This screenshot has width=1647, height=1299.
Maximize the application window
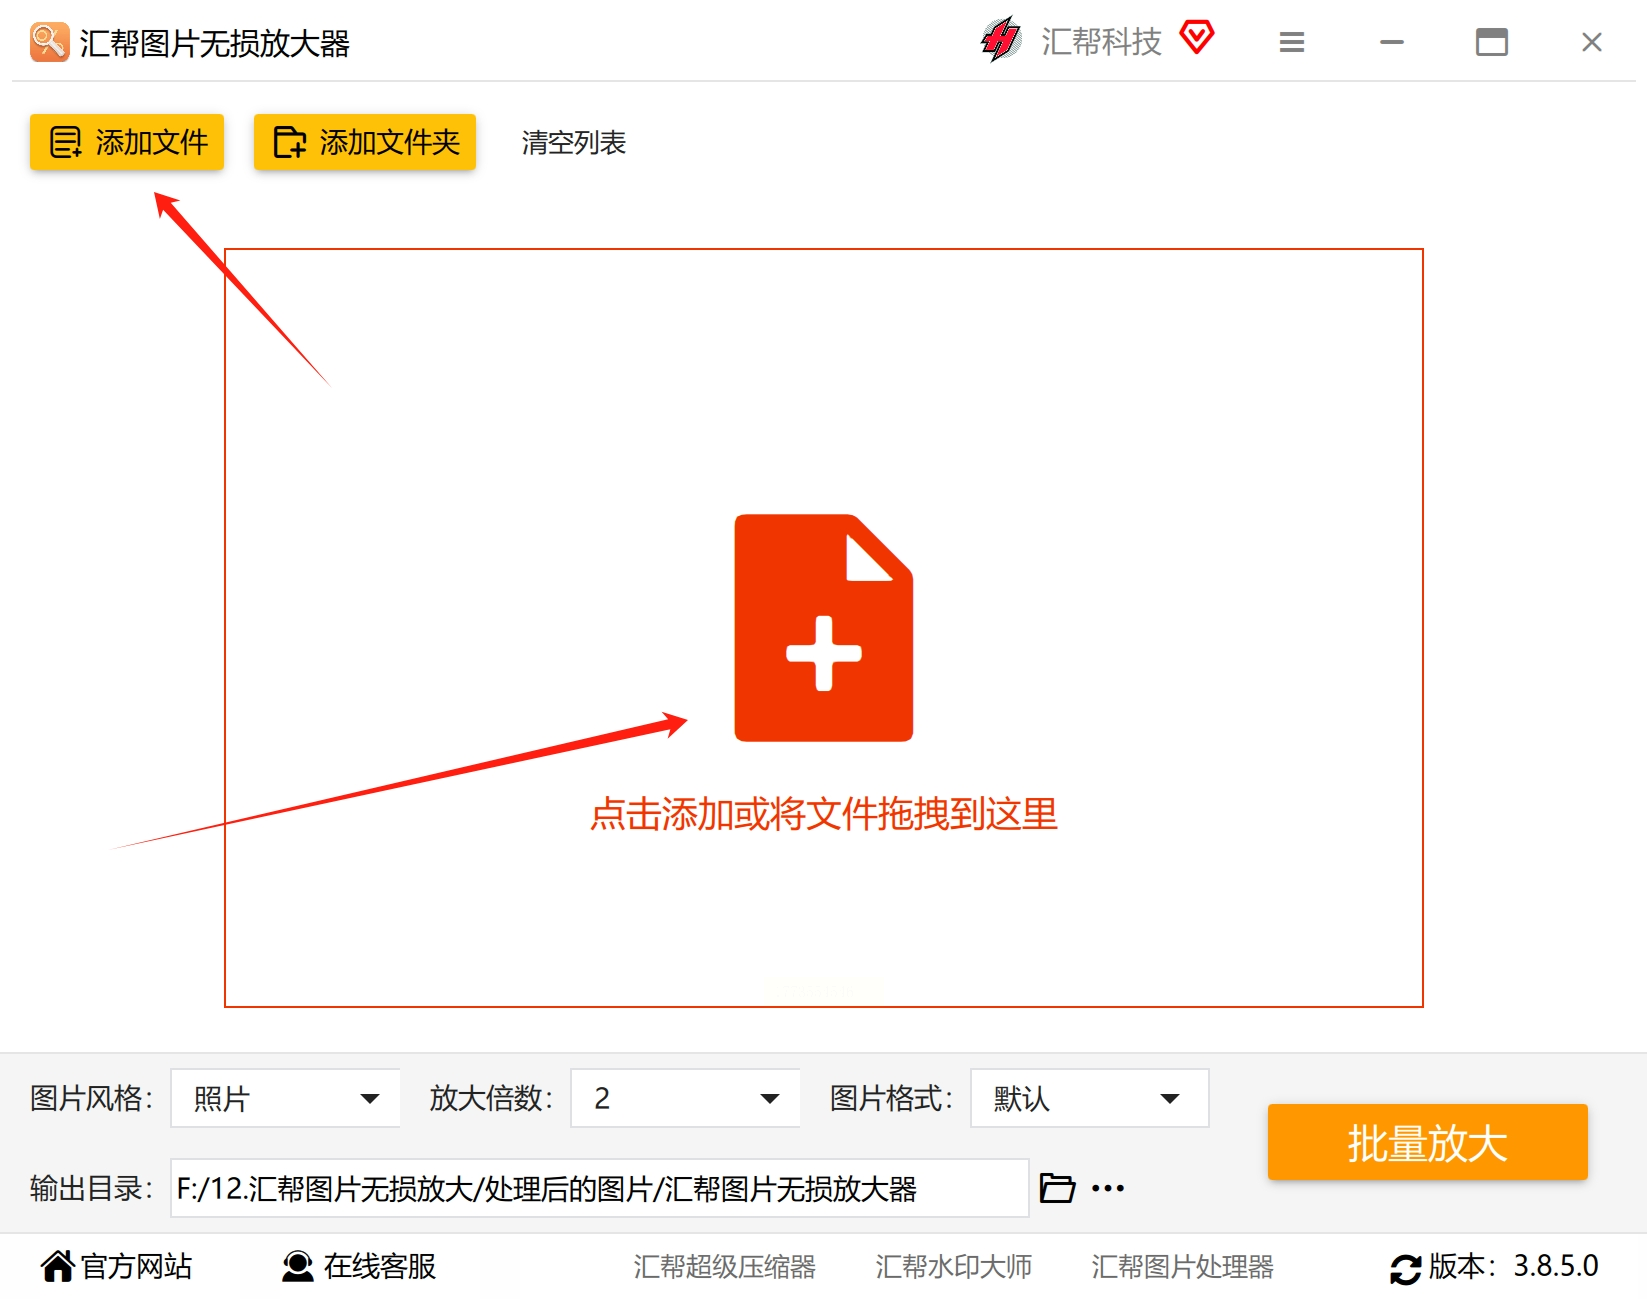(x=1492, y=42)
